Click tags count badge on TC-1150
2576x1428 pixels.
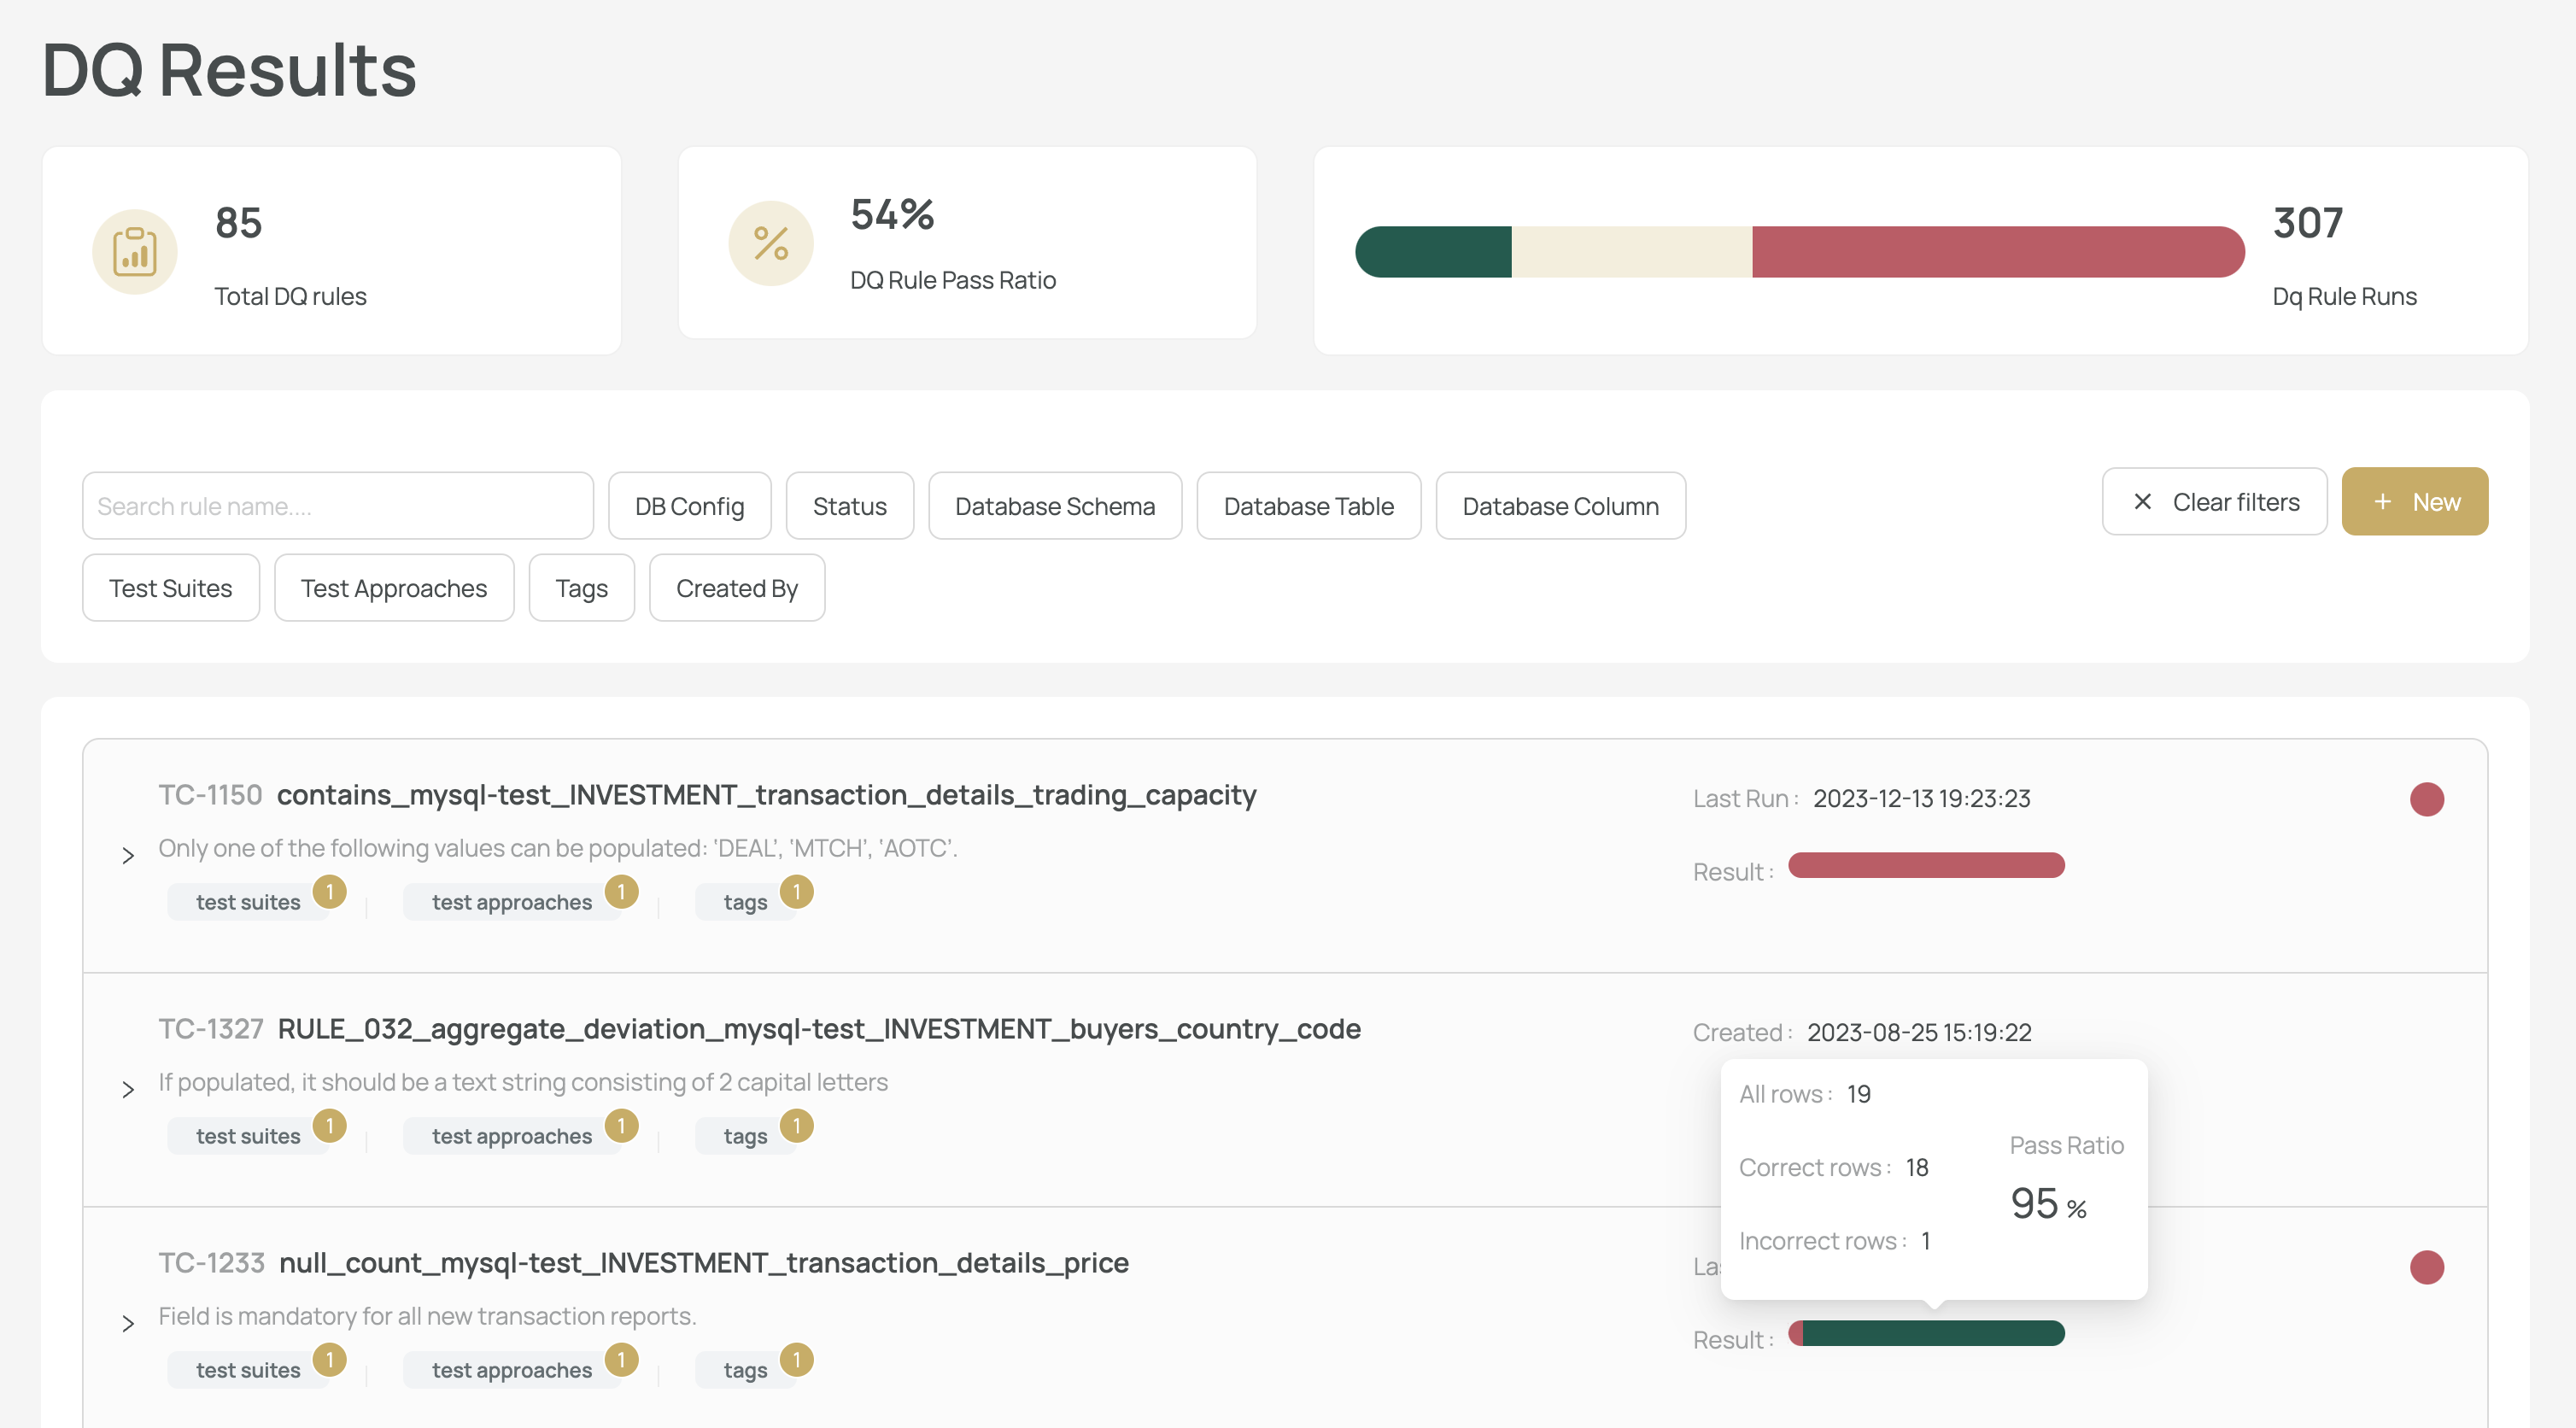click(x=797, y=891)
